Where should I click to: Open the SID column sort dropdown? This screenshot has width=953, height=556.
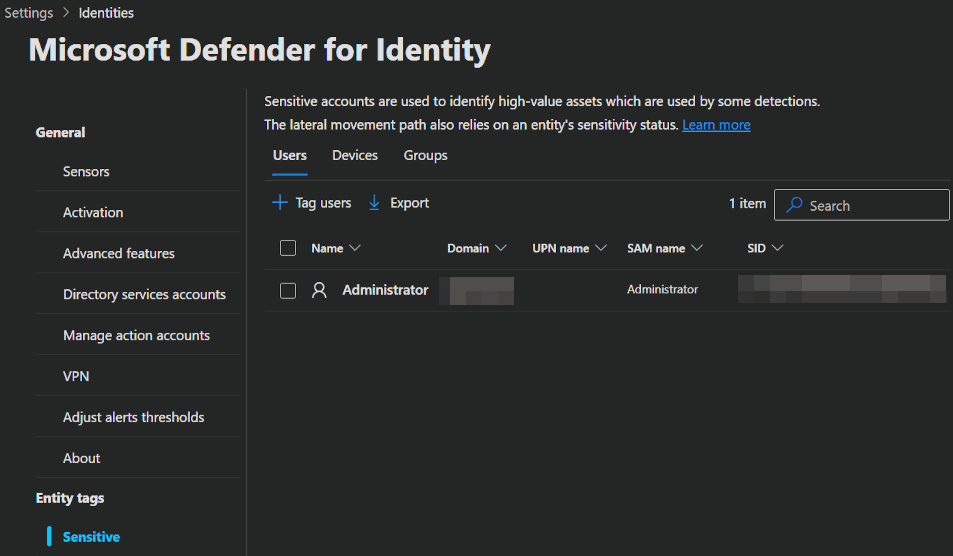point(777,248)
